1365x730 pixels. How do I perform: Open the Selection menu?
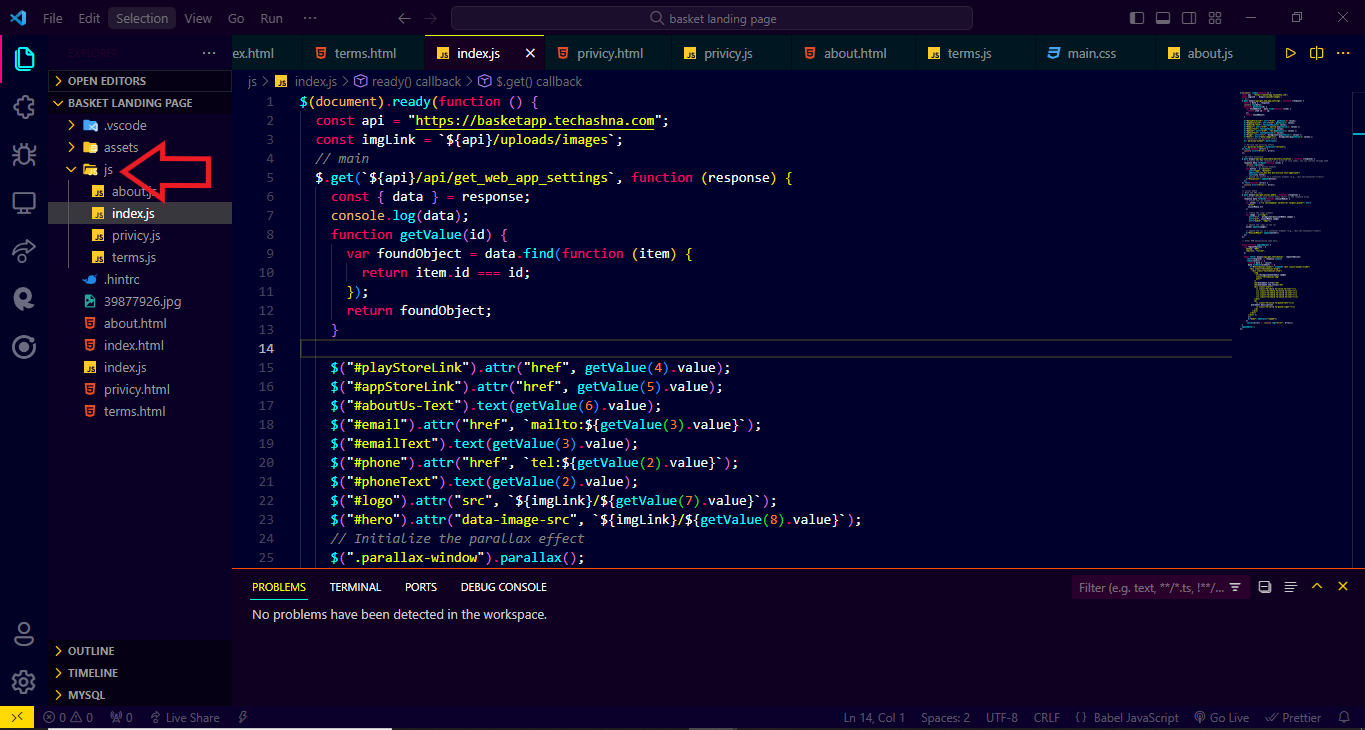click(x=142, y=18)
